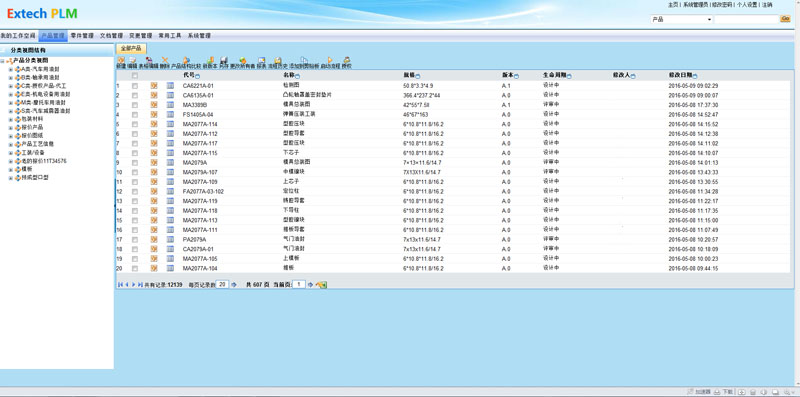Switch to the 全部产品 tab
This screenshot has height=397, width=800.
pyautogui.click(x=131, y=48)
